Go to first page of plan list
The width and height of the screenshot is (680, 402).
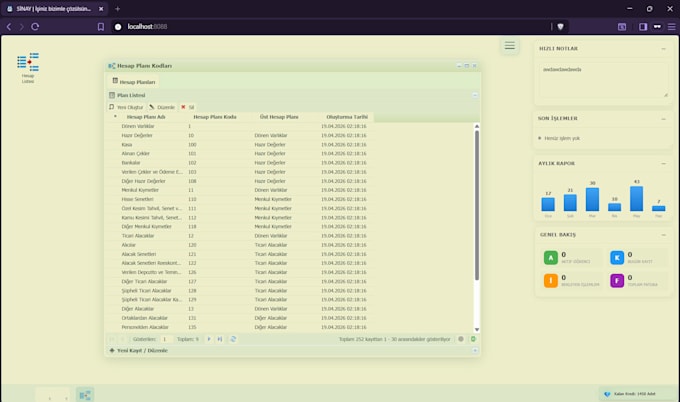[x=112, y=339]
